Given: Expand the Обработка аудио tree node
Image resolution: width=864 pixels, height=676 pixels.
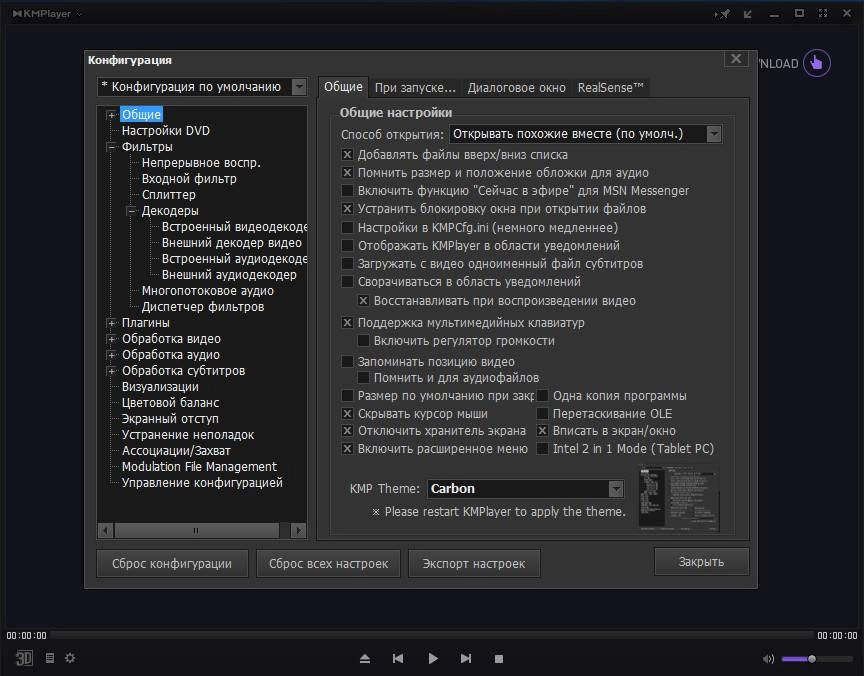Looking at the screenshot, I should [x=111, y=355].
